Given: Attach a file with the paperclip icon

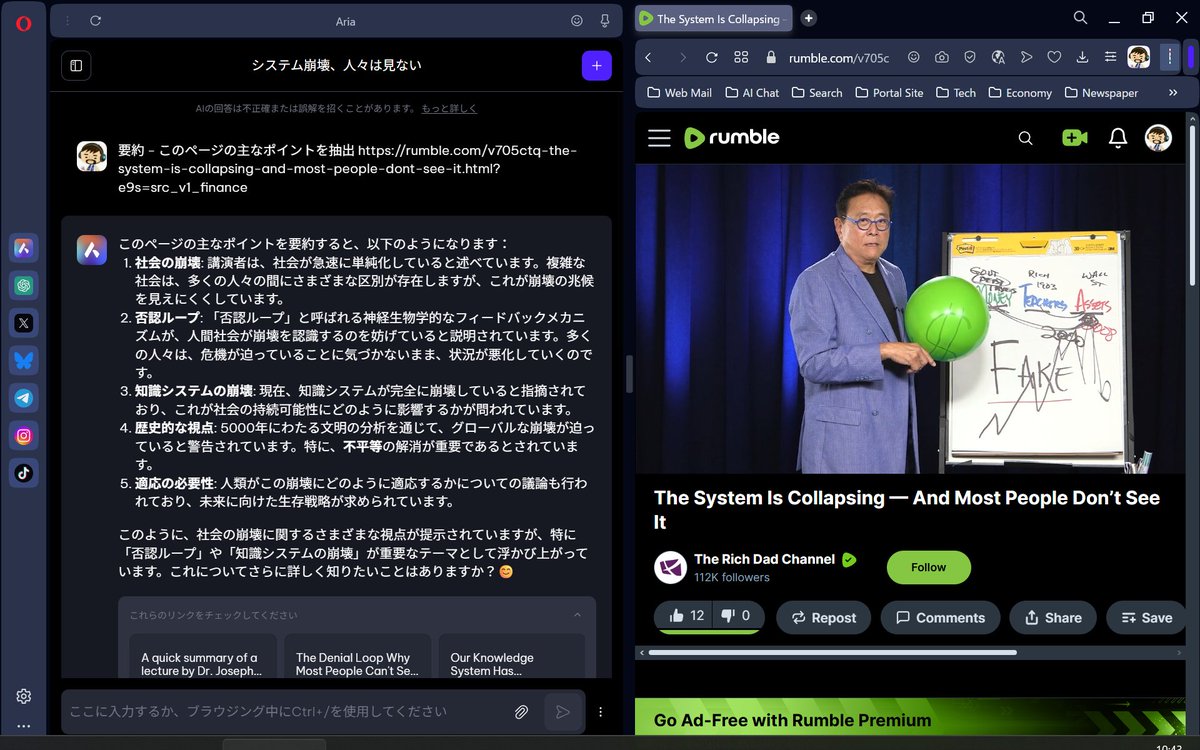Looking at the screenshot, I should pos(521,712).
